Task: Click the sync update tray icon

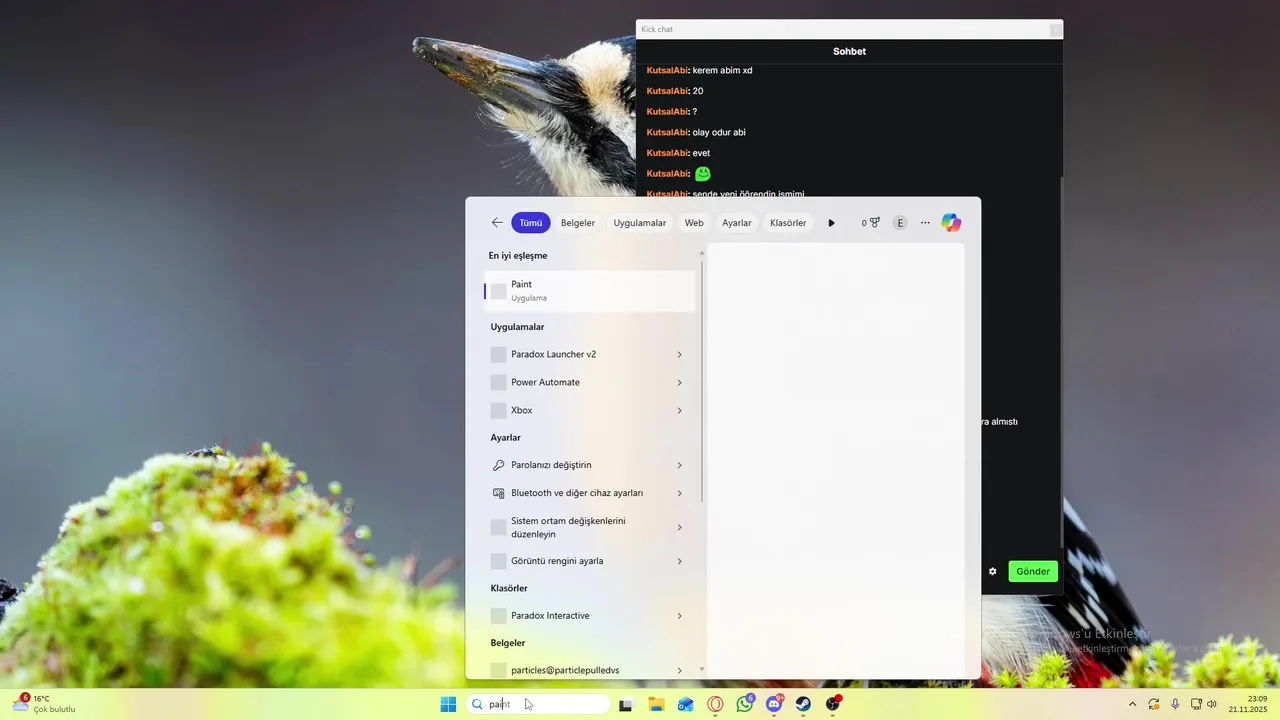Action: 1154,704
